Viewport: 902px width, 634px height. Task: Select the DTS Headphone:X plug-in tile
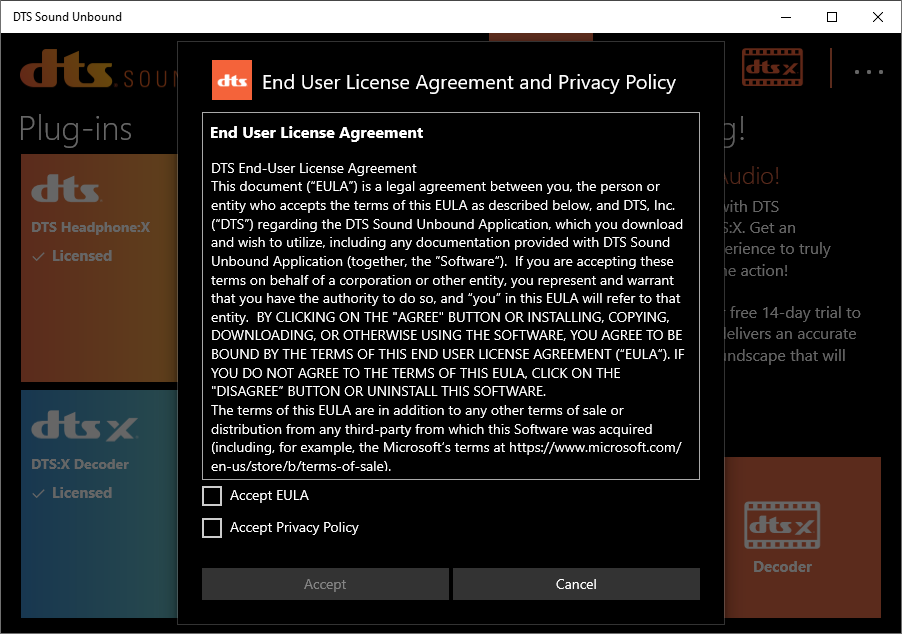[100, 268]
